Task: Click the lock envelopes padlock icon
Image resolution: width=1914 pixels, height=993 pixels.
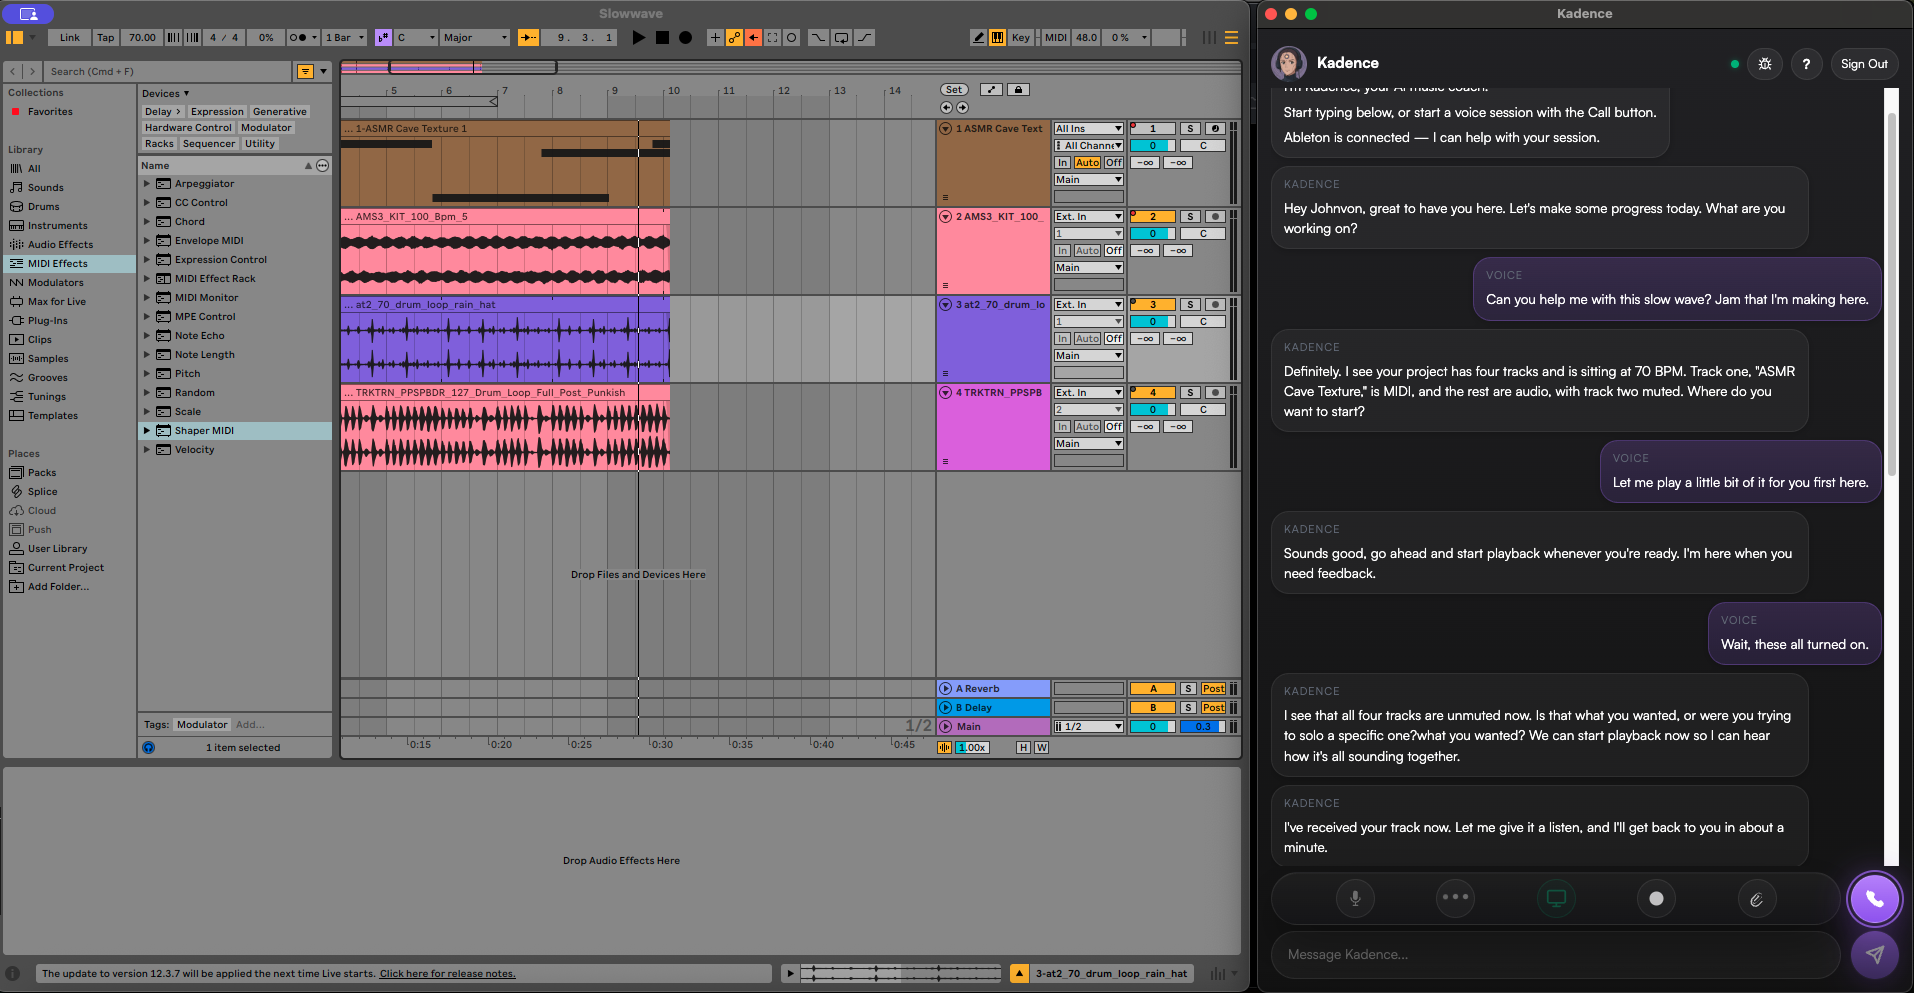Action: click(x=1018, y=90)
